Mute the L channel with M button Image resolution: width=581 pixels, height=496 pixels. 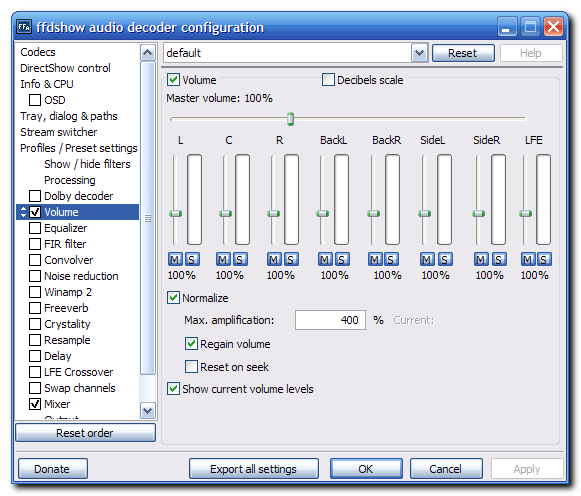coord(175,259)
